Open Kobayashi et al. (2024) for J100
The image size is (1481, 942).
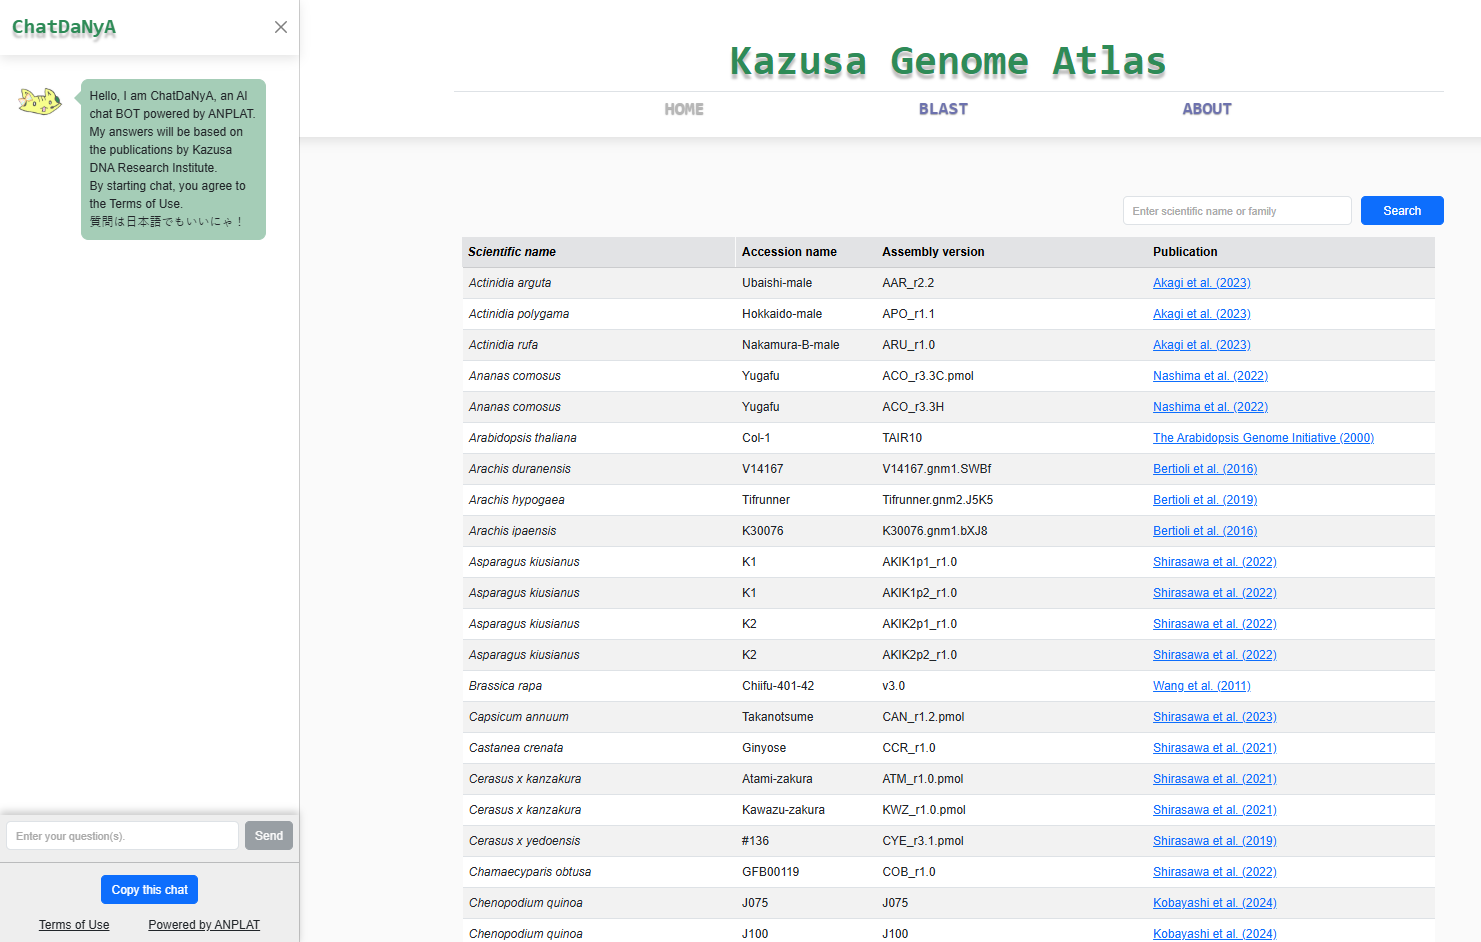coord(1215,934)
